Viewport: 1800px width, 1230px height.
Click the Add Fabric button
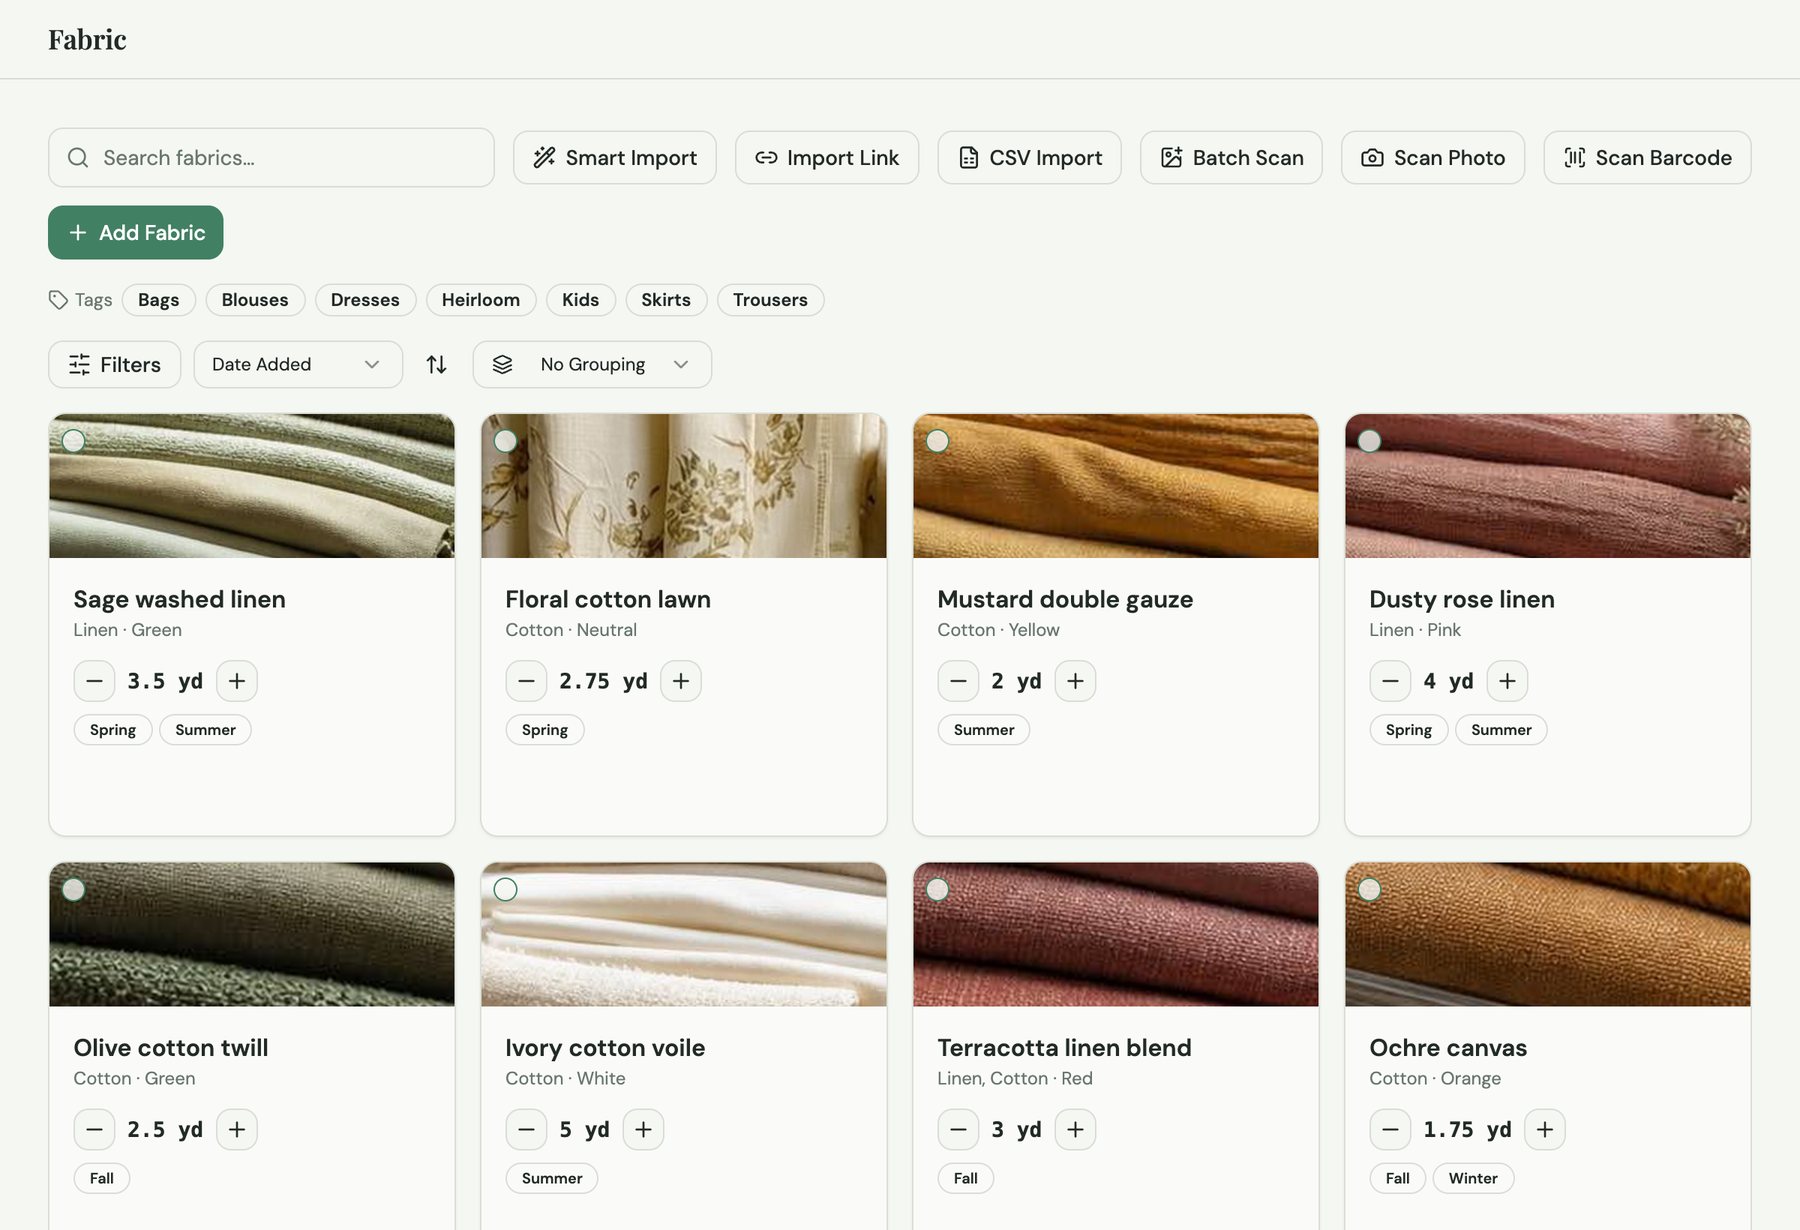(136, 233)
